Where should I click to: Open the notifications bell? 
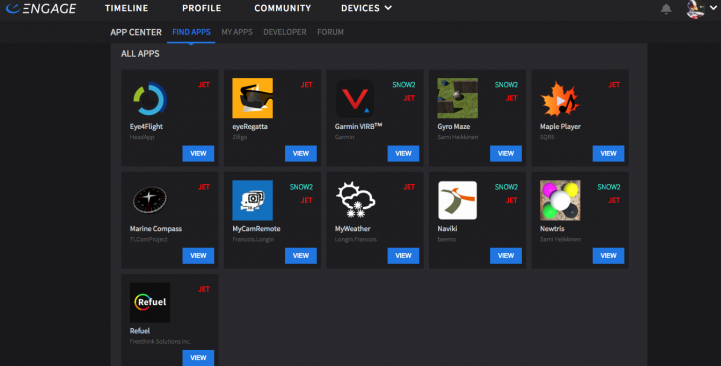666,9
